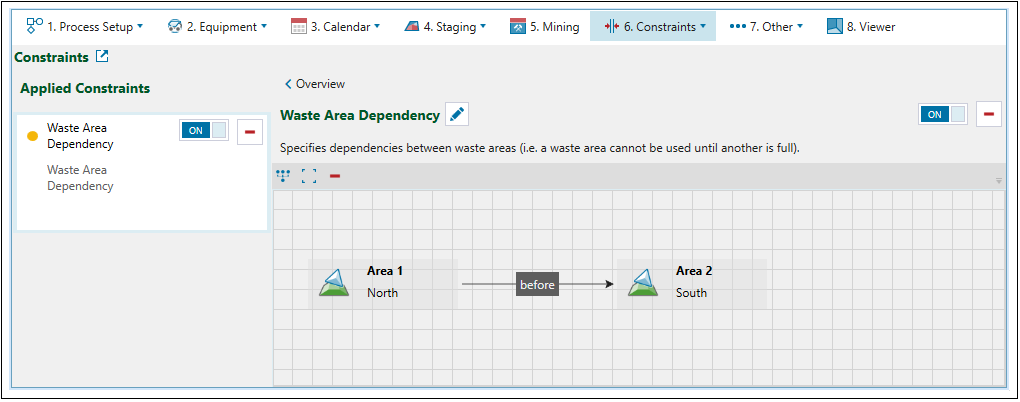Click the Constraints panel title
The image size is (1020, 402).
(51, 57)
